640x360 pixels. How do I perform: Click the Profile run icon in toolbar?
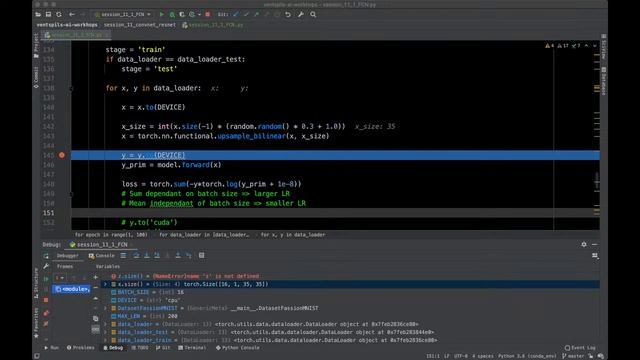tap(192, 14)
